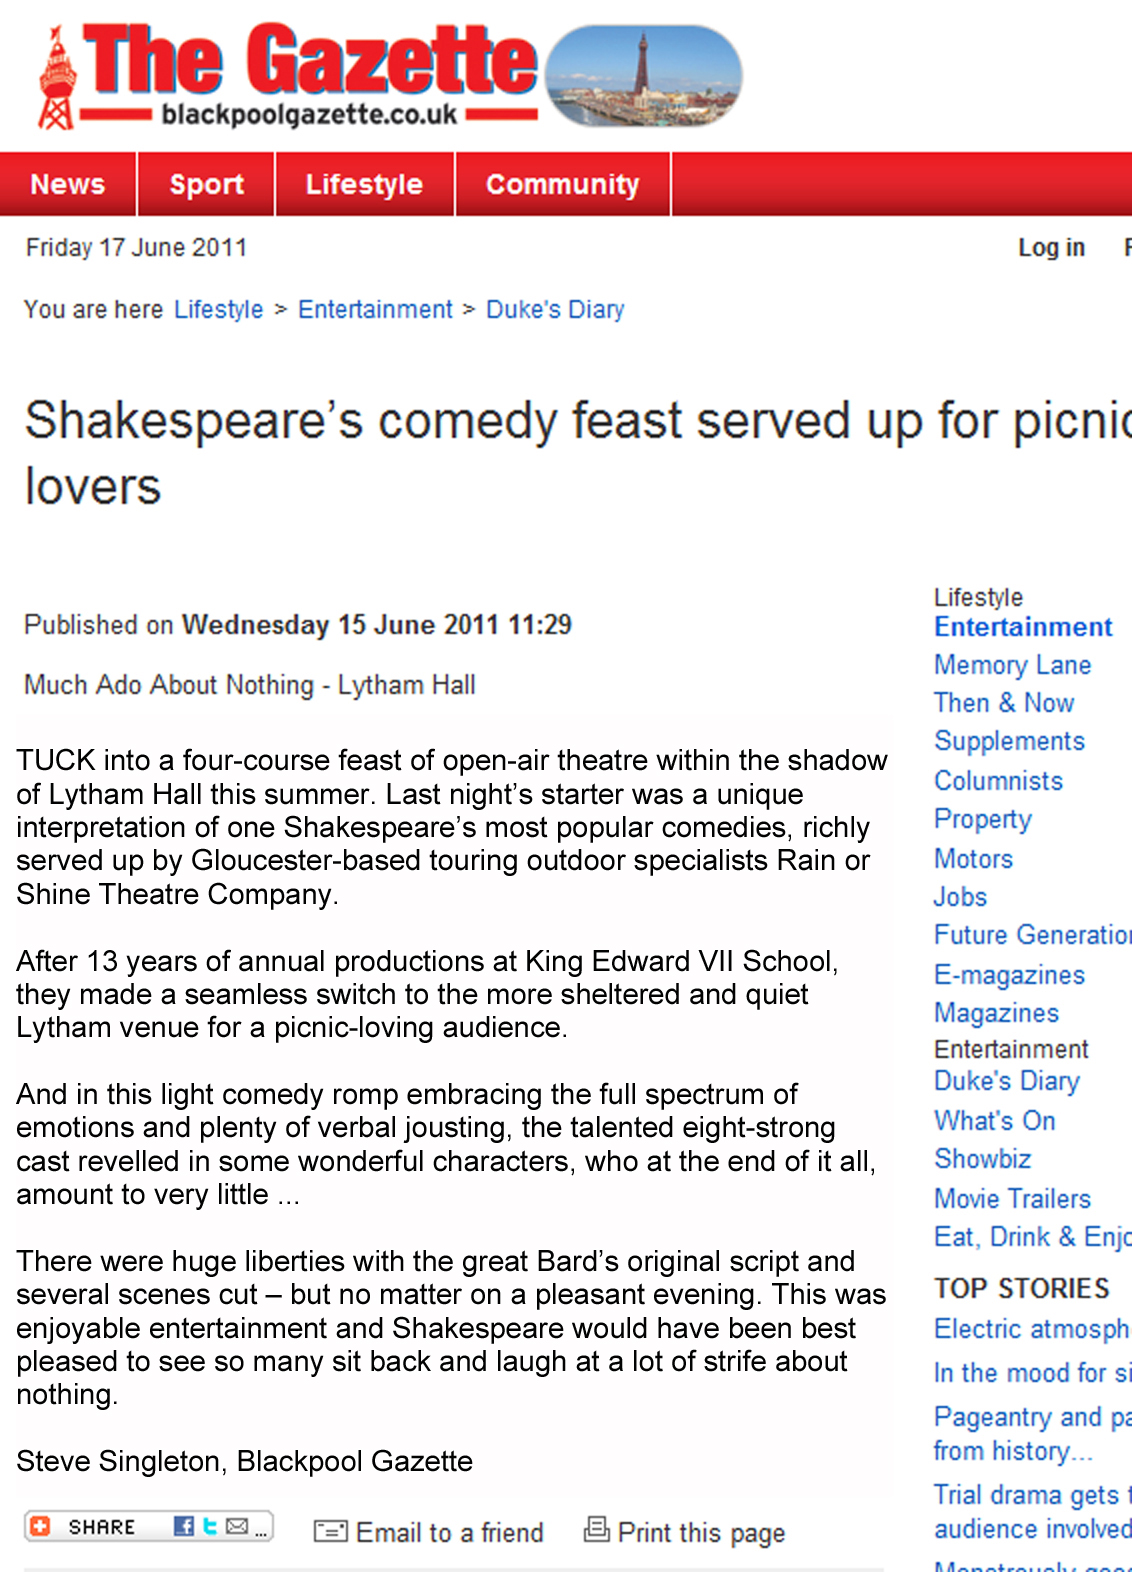
Task: Open the News menu tab
Action: [x=68, y=184]
